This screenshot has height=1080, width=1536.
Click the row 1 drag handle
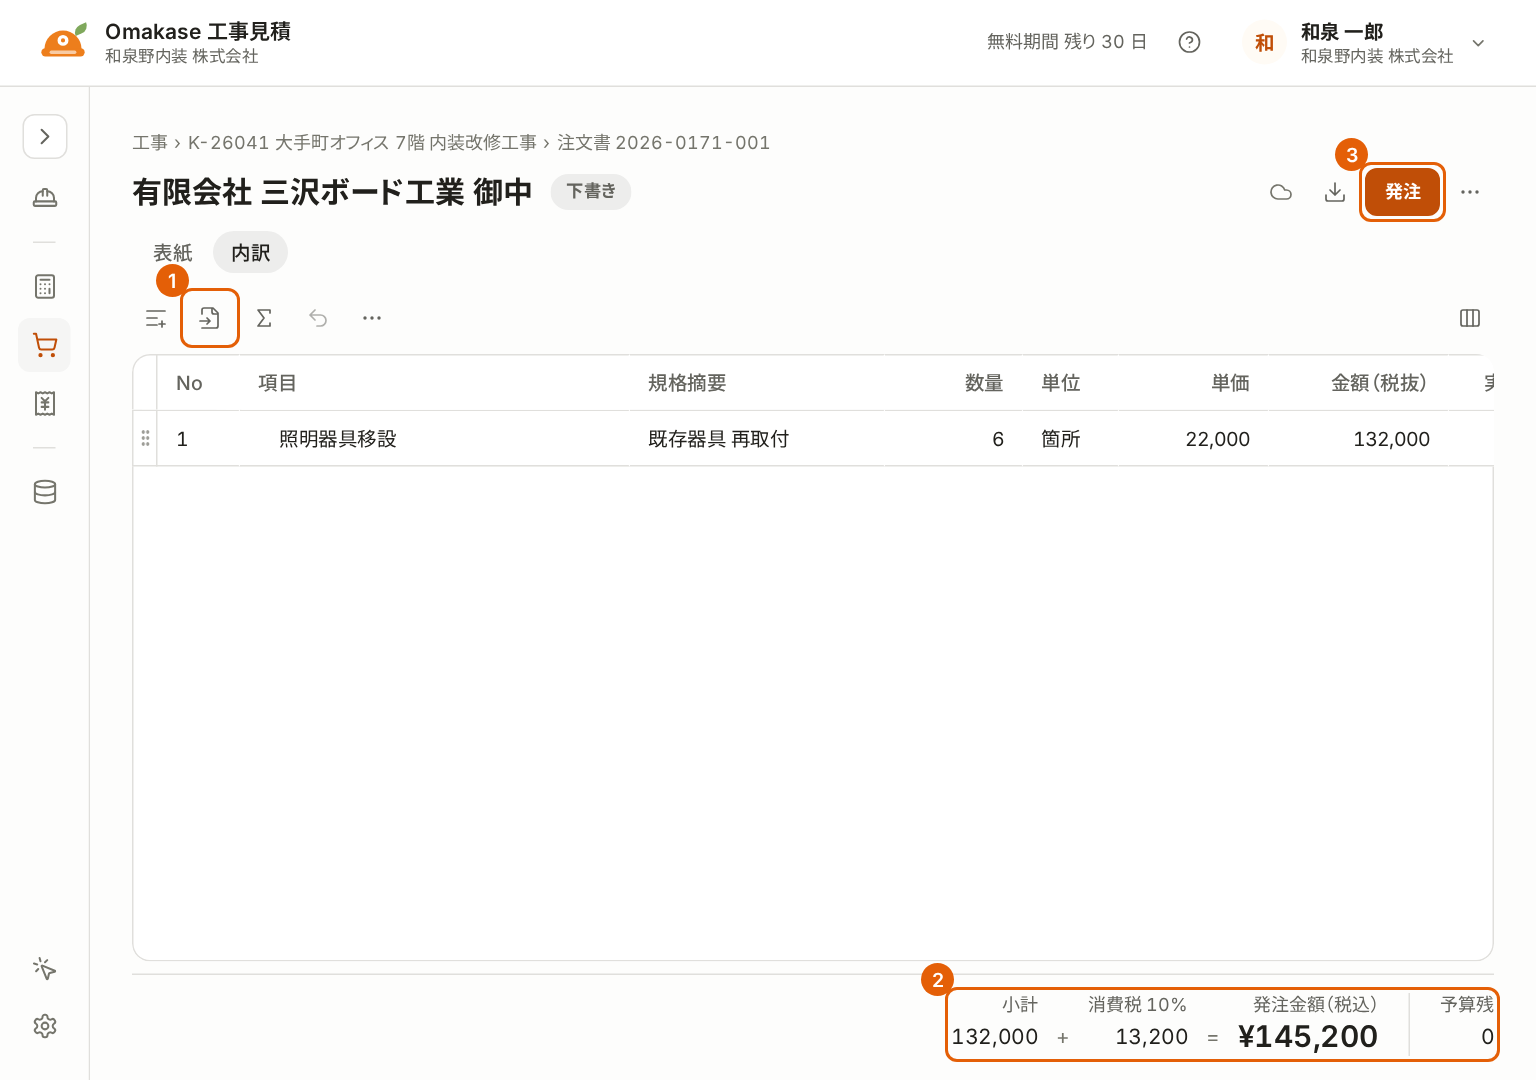pos(146,439)
